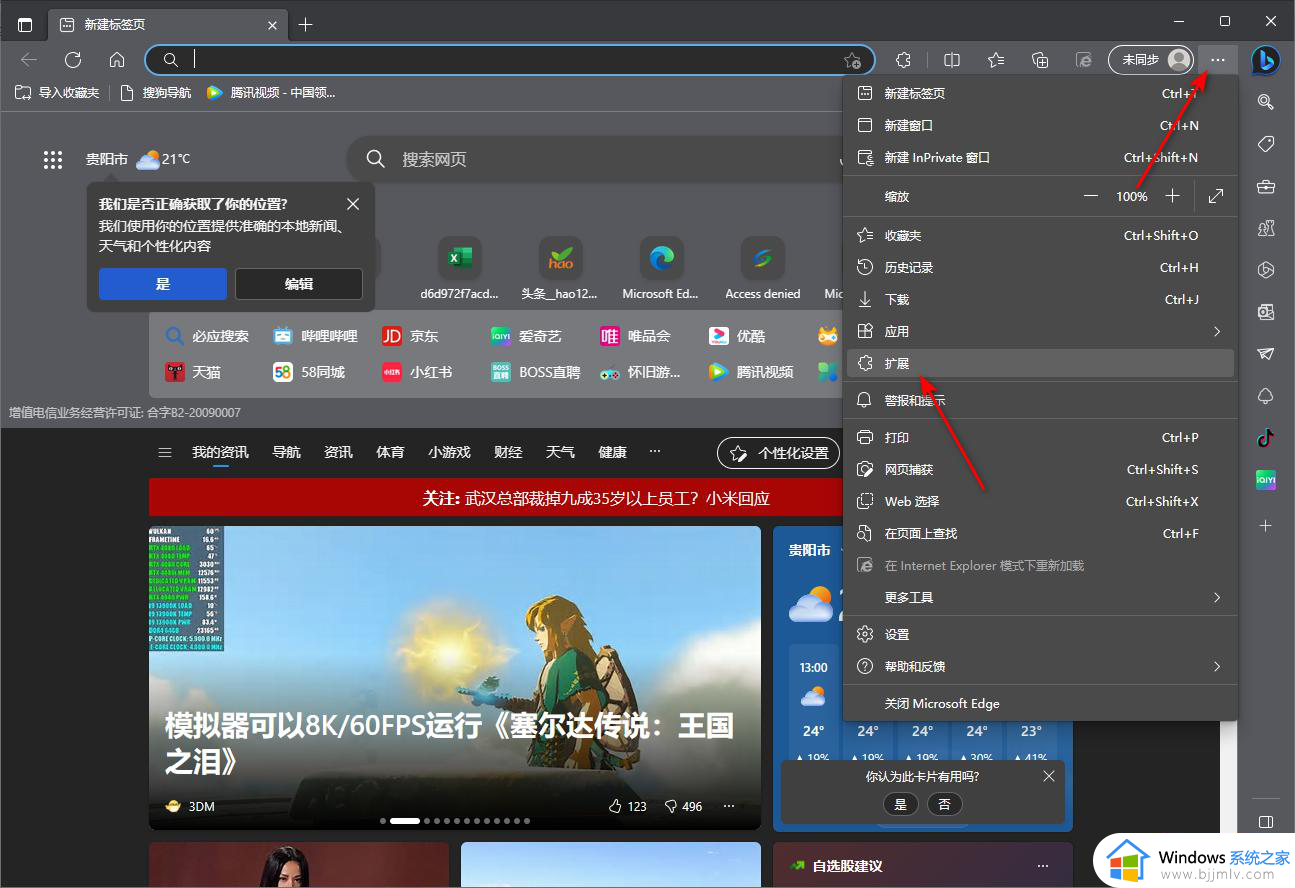This screenshot has height=888, width=1295.
Task: Open 导入收藏夹 in favorites bar
Action: pos(57,93)
